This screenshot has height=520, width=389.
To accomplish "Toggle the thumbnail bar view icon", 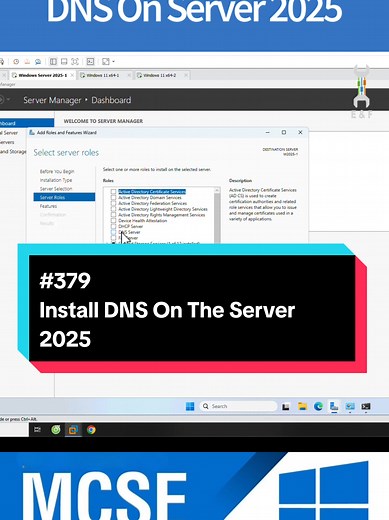I will pos(64,62).
